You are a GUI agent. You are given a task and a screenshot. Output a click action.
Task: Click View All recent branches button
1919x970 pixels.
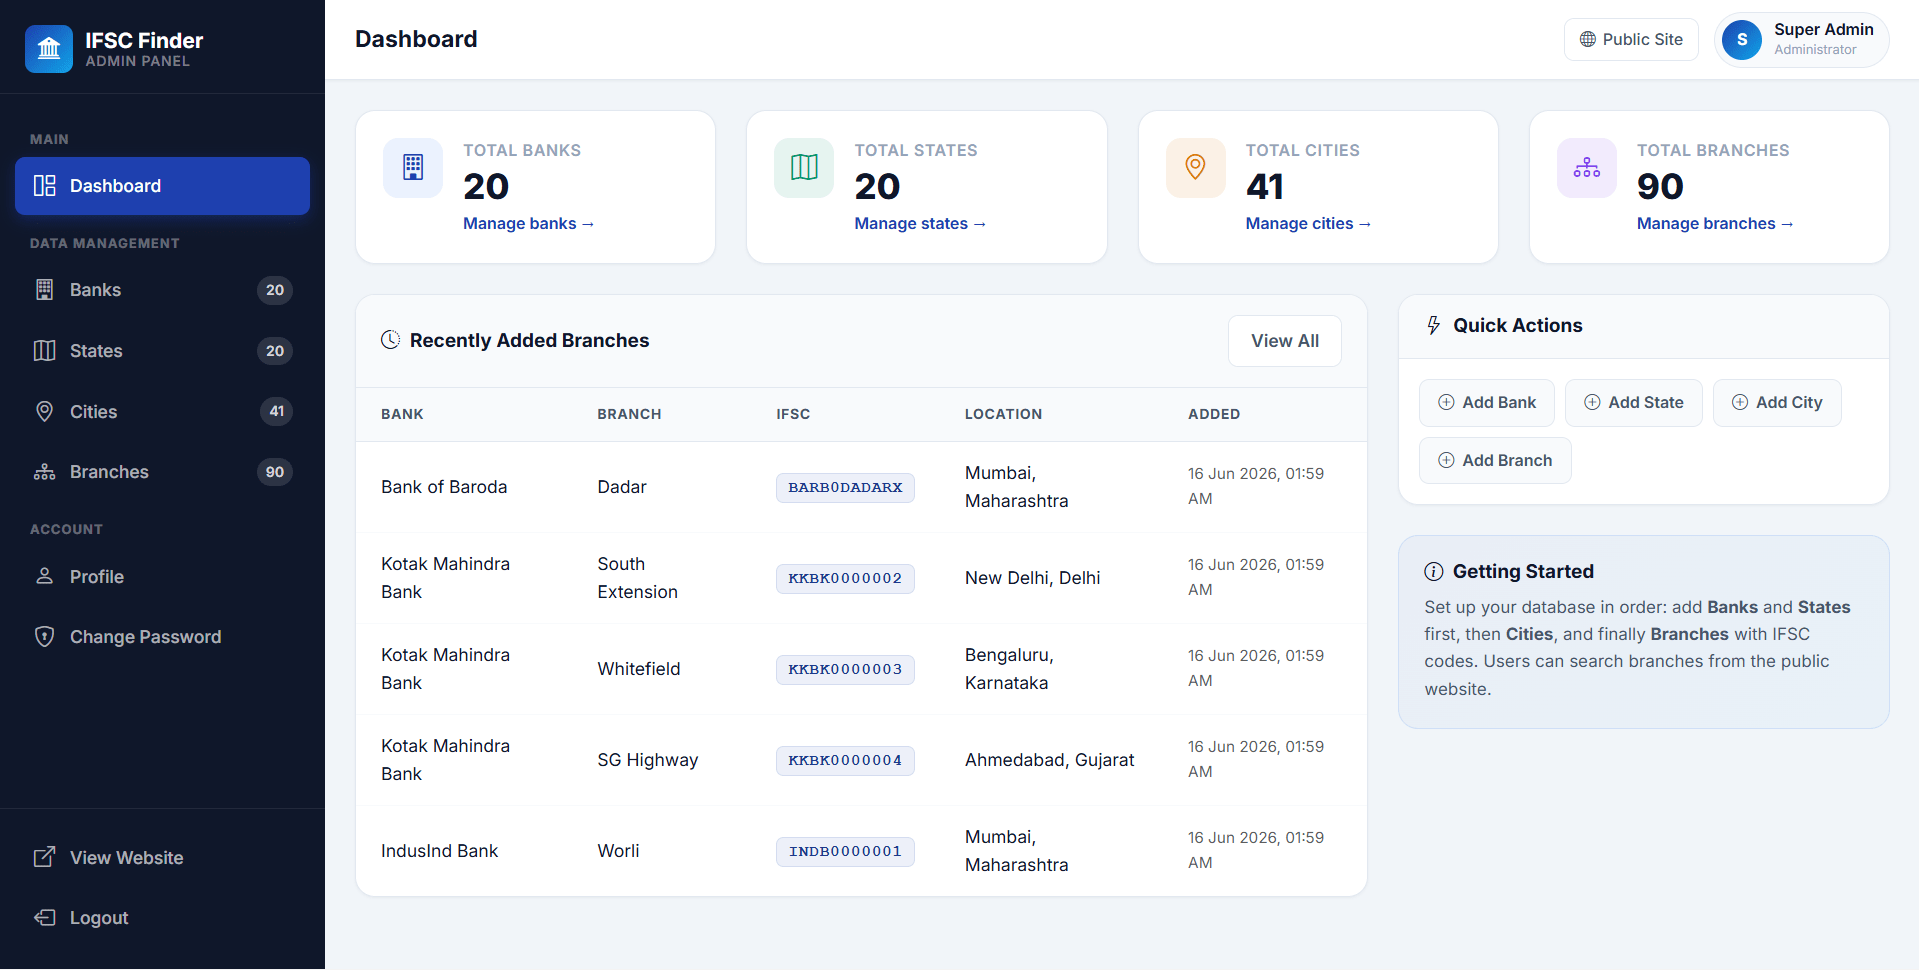[x=1285, y=341]
